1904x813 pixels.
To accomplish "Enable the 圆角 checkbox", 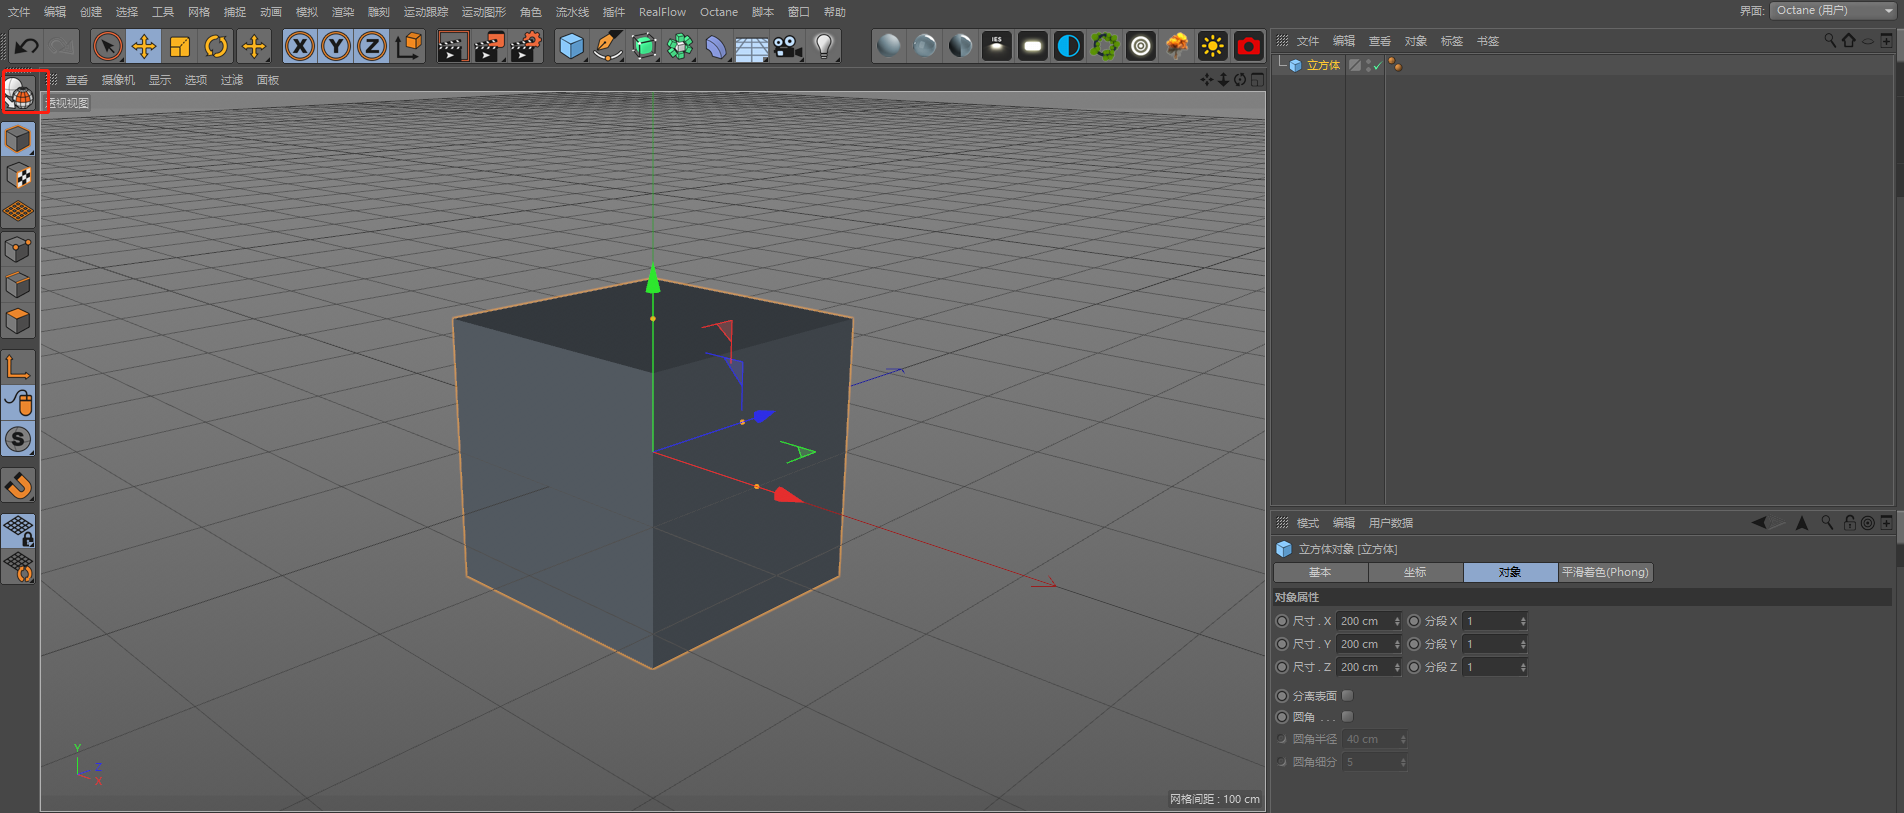I will [x=1347, y=717].
